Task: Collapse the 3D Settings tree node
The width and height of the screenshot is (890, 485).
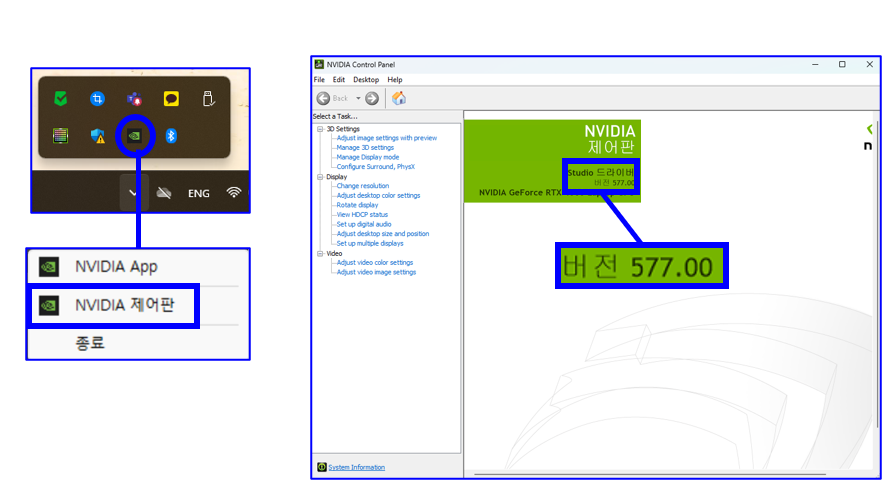Action: point(320,129)
